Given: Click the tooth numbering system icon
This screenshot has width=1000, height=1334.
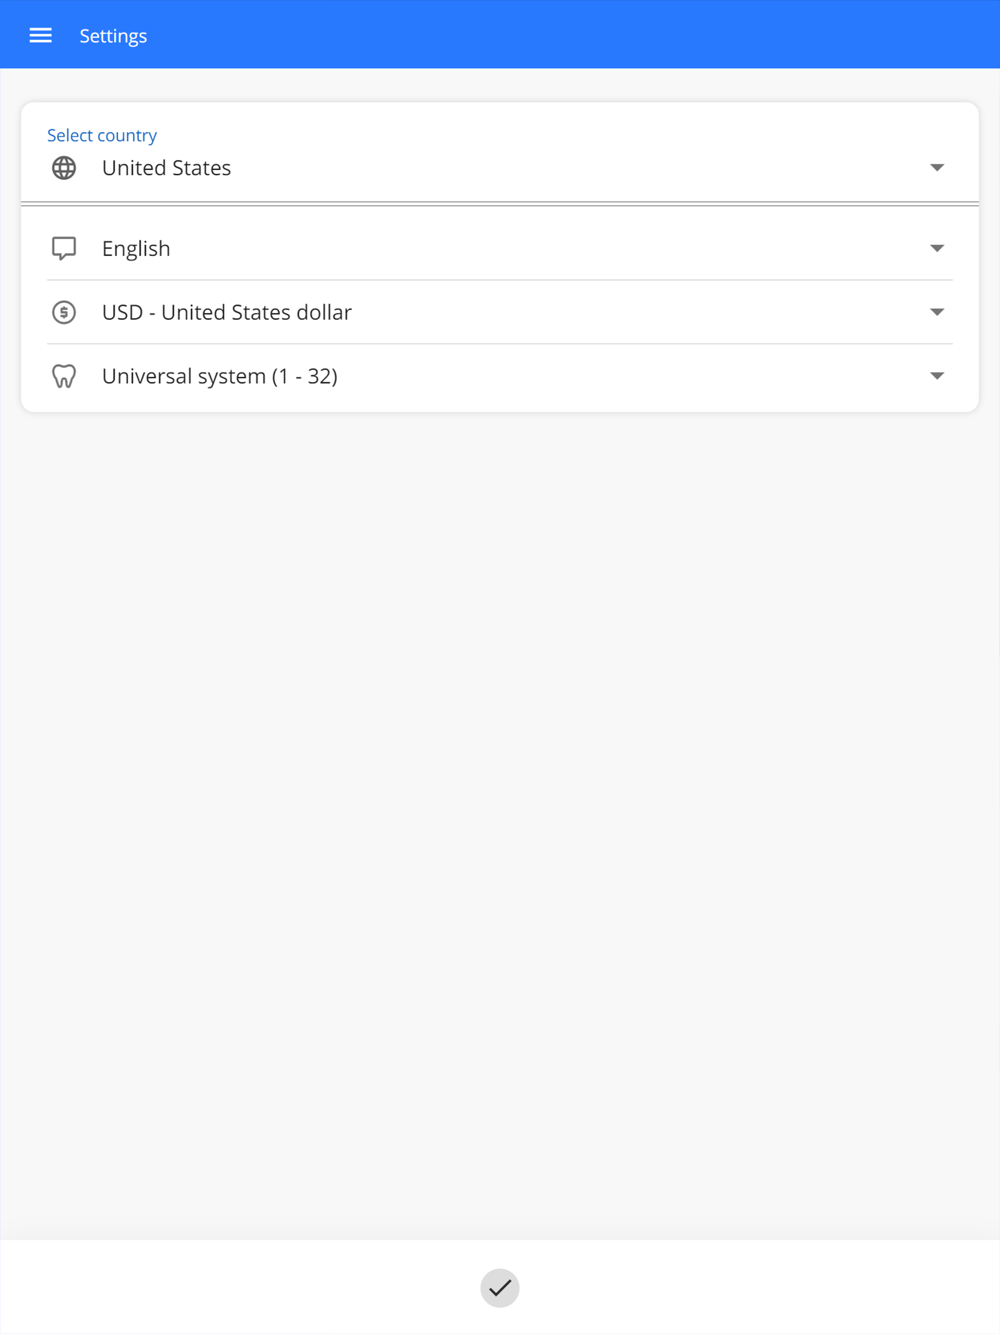Looking at the screenshot, I should (x=64, y=376).
